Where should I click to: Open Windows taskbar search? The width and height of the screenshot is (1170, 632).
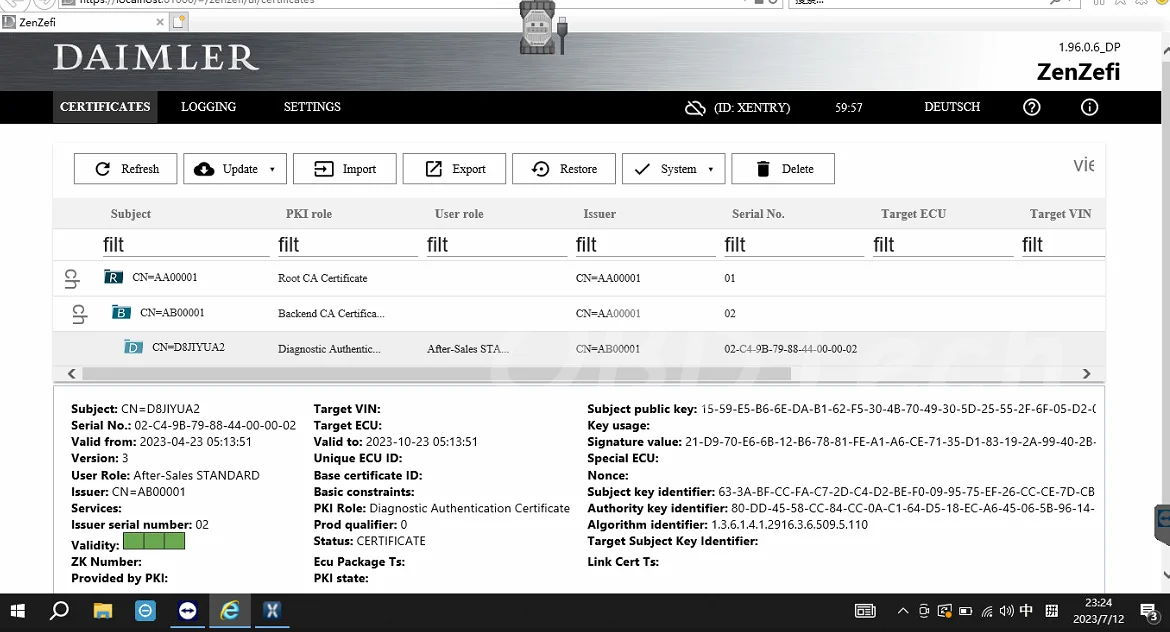coord(59,611)
